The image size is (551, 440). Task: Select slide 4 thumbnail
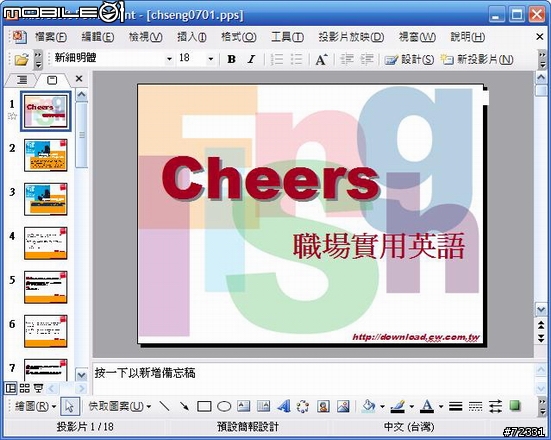46,243
